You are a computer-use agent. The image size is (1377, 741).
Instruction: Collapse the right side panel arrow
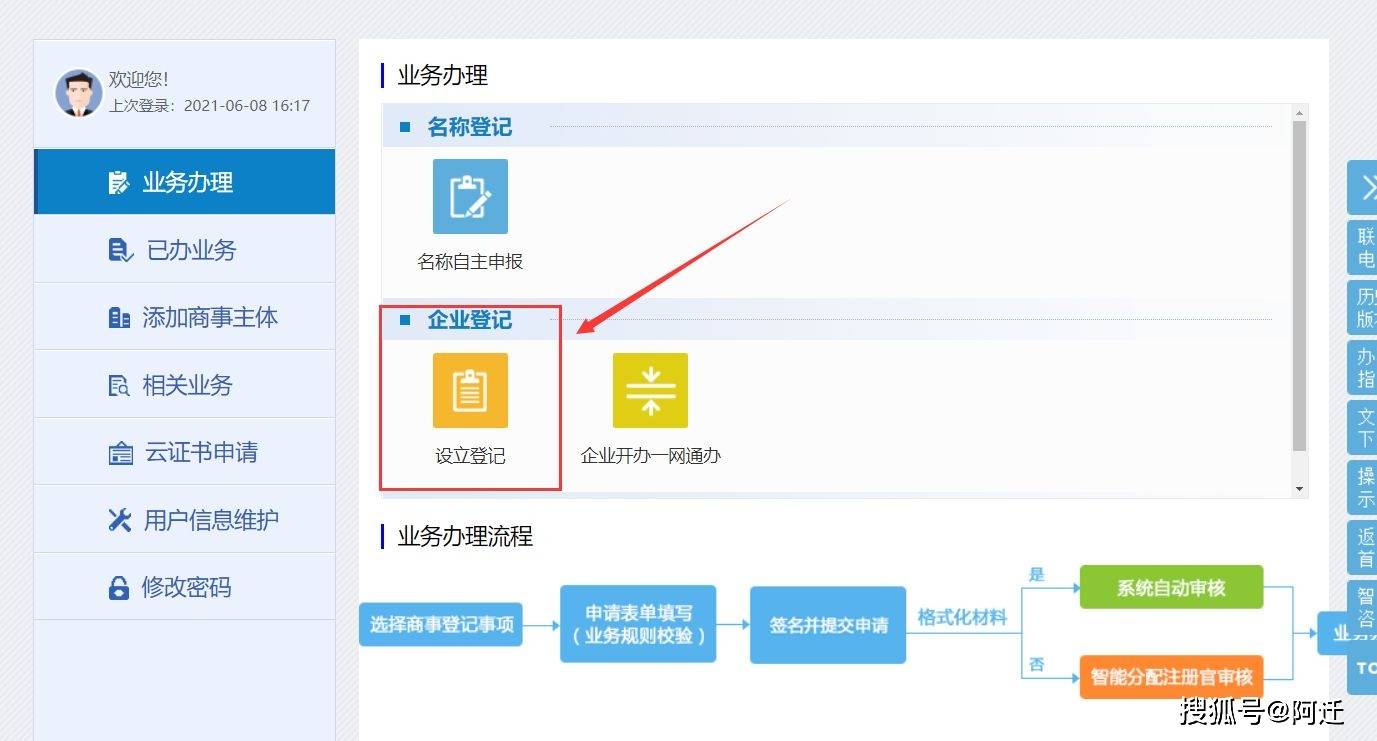pyautogui.click(x=1366, y=187)
